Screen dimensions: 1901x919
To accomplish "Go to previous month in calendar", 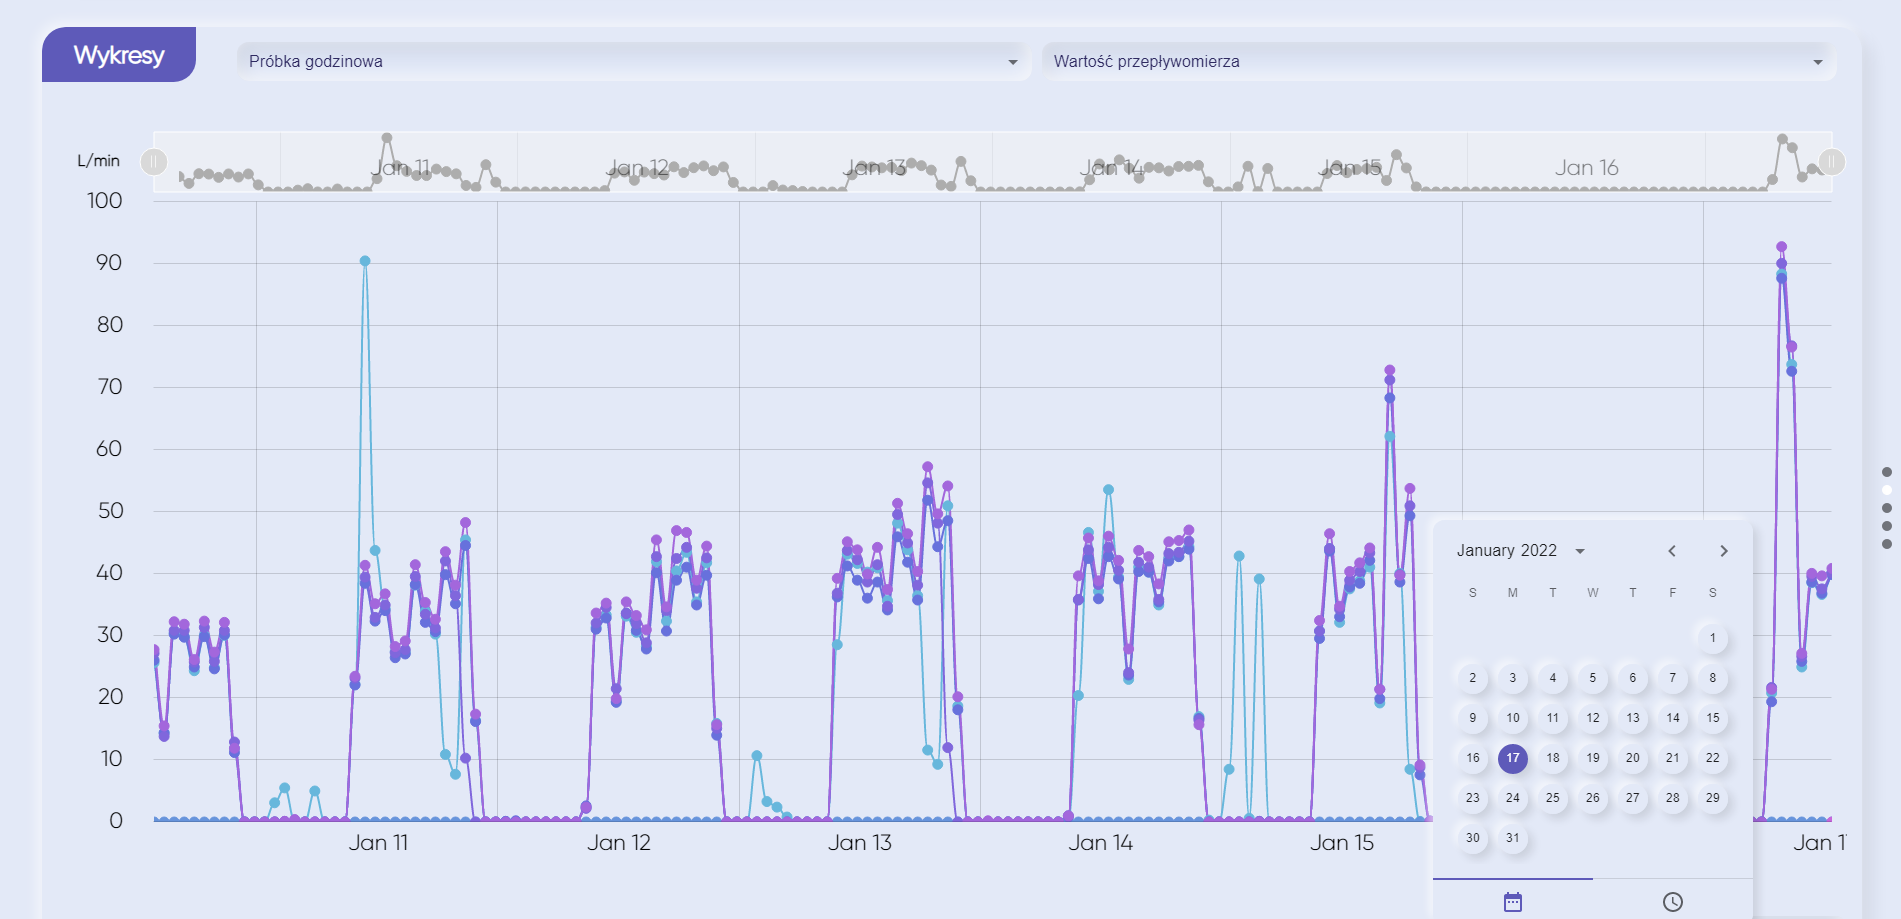I will (x=1671, y=551).
